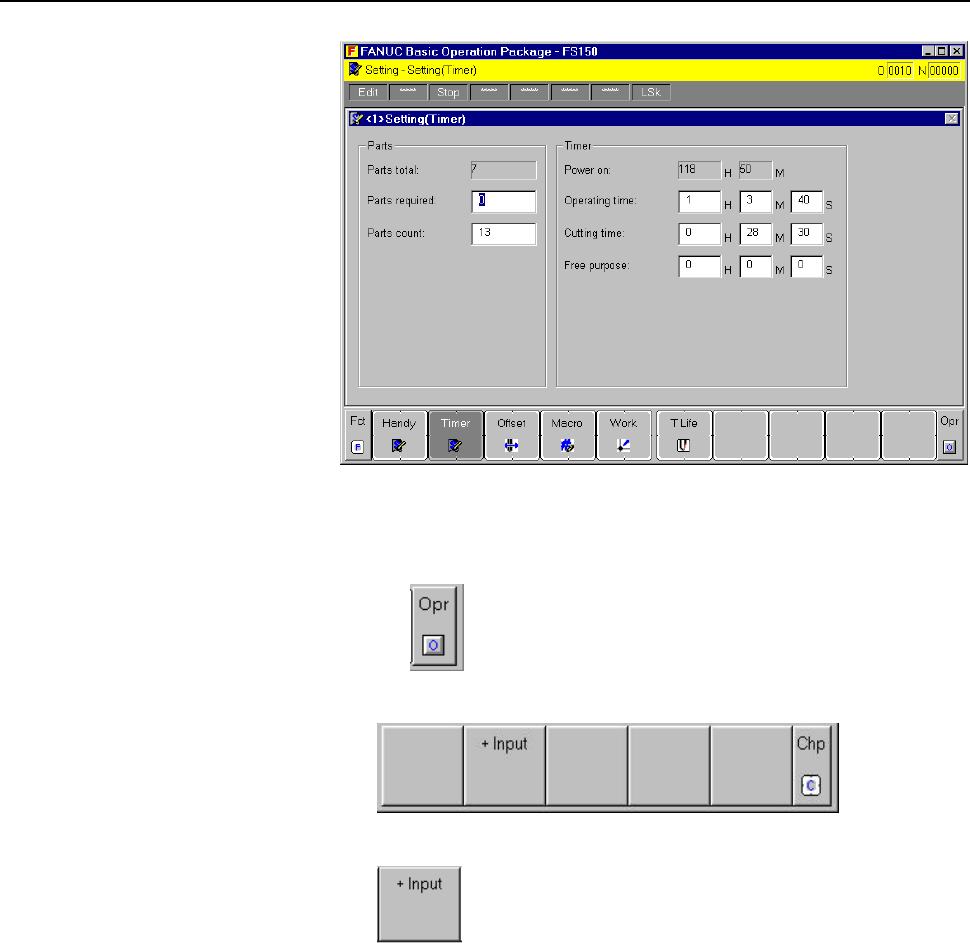Click the Free purpose seconds field

[x=807, y=266]
